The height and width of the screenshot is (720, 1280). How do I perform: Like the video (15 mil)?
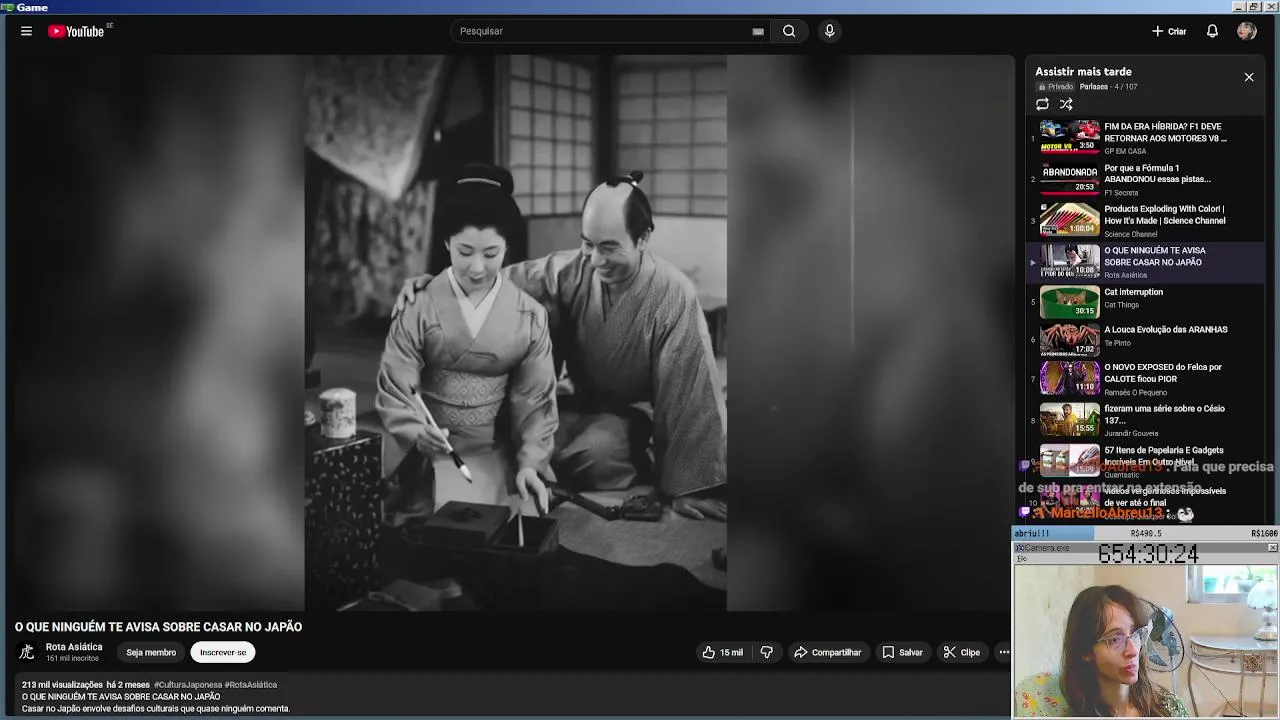coord(723,652)
